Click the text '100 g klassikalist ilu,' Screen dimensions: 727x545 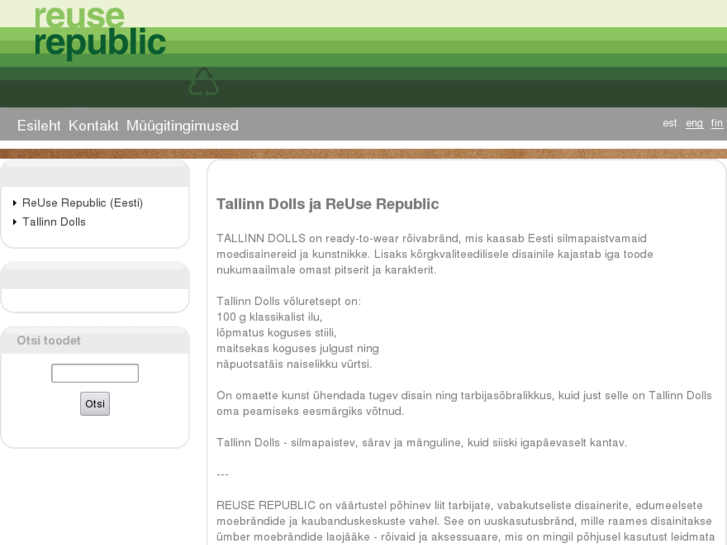click(269, 317)
